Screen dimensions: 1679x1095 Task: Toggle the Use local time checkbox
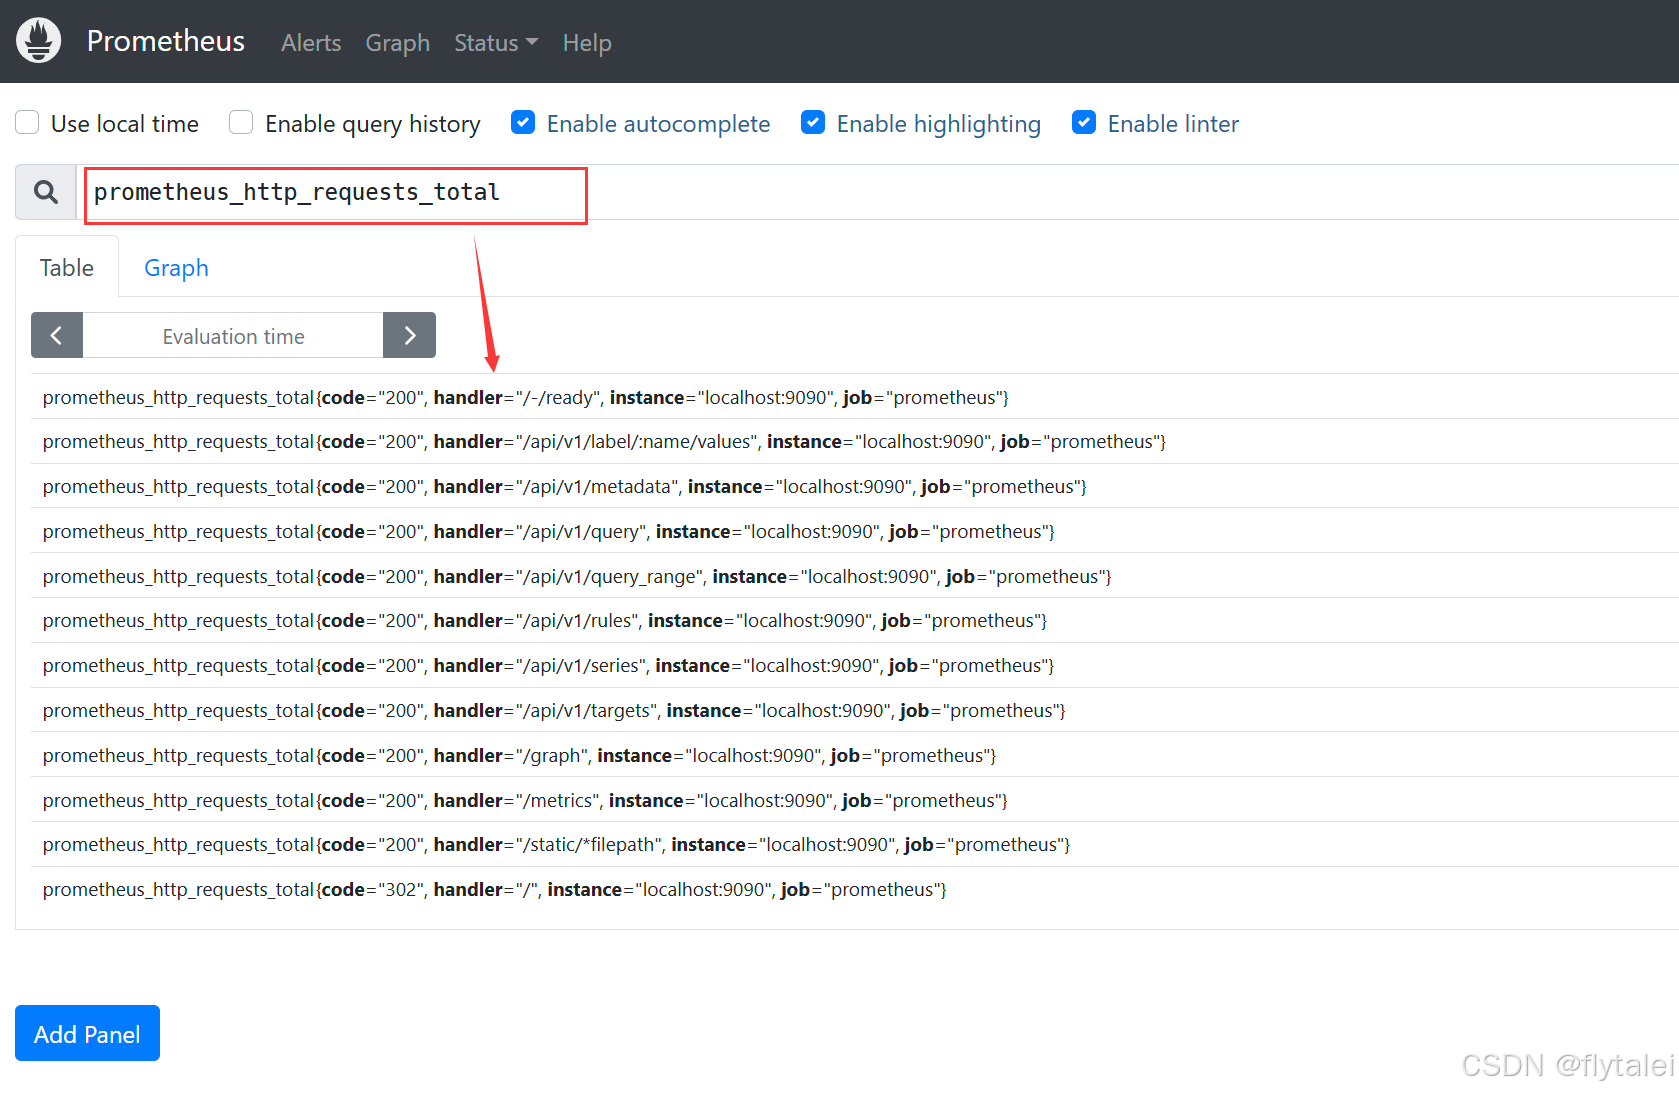tap(28, 123)
